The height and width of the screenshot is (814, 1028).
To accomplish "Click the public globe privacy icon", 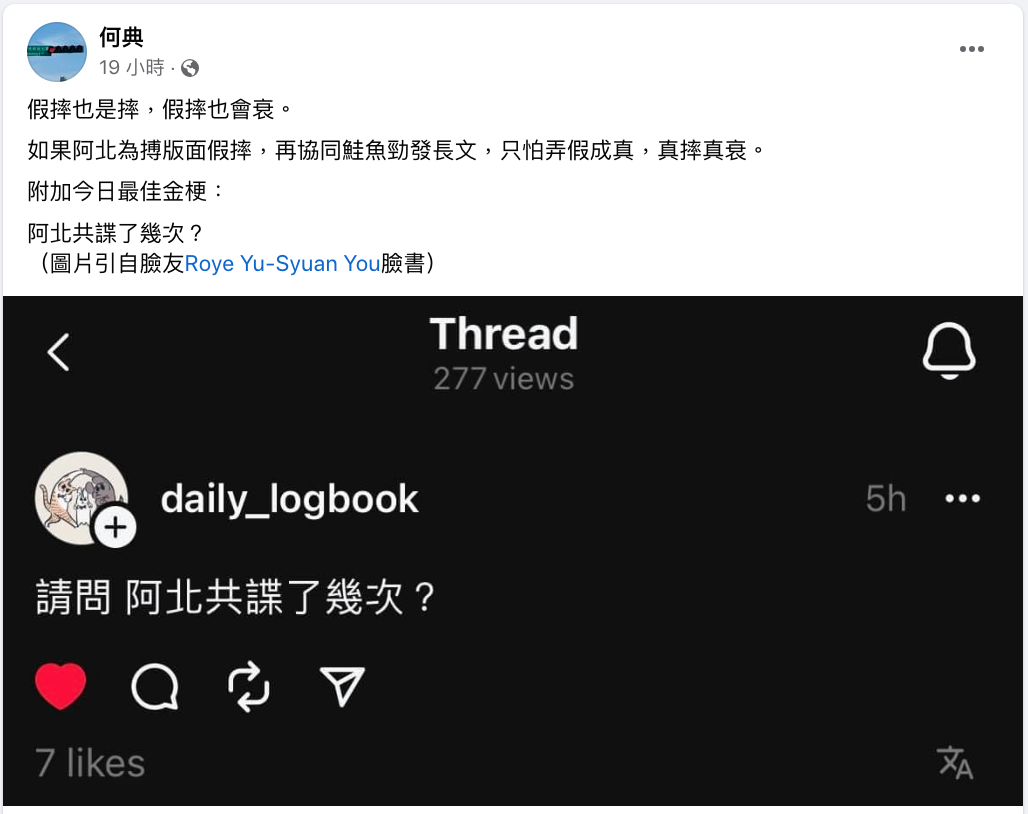I will 190,68.
